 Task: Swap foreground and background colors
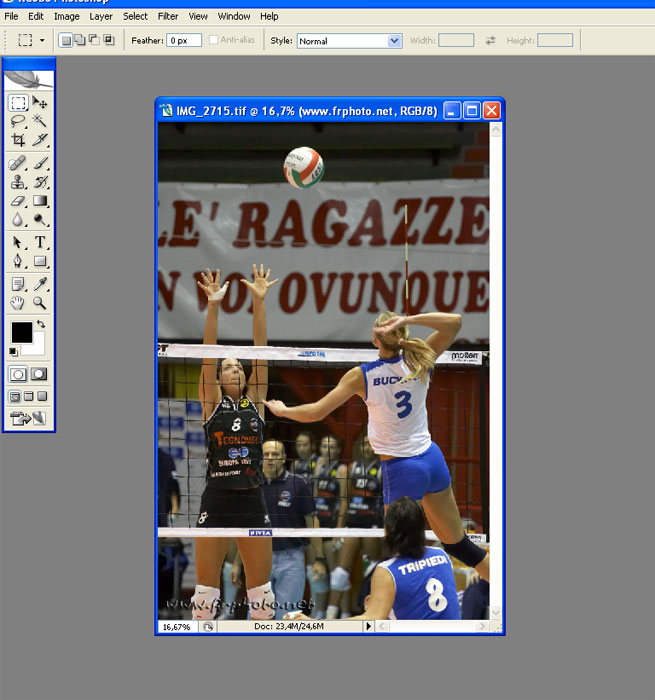point(40,324)
